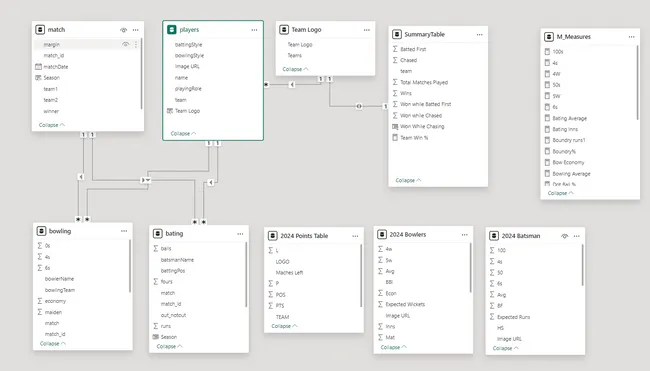Click the Team Win % measure icon

coord(395,137)
